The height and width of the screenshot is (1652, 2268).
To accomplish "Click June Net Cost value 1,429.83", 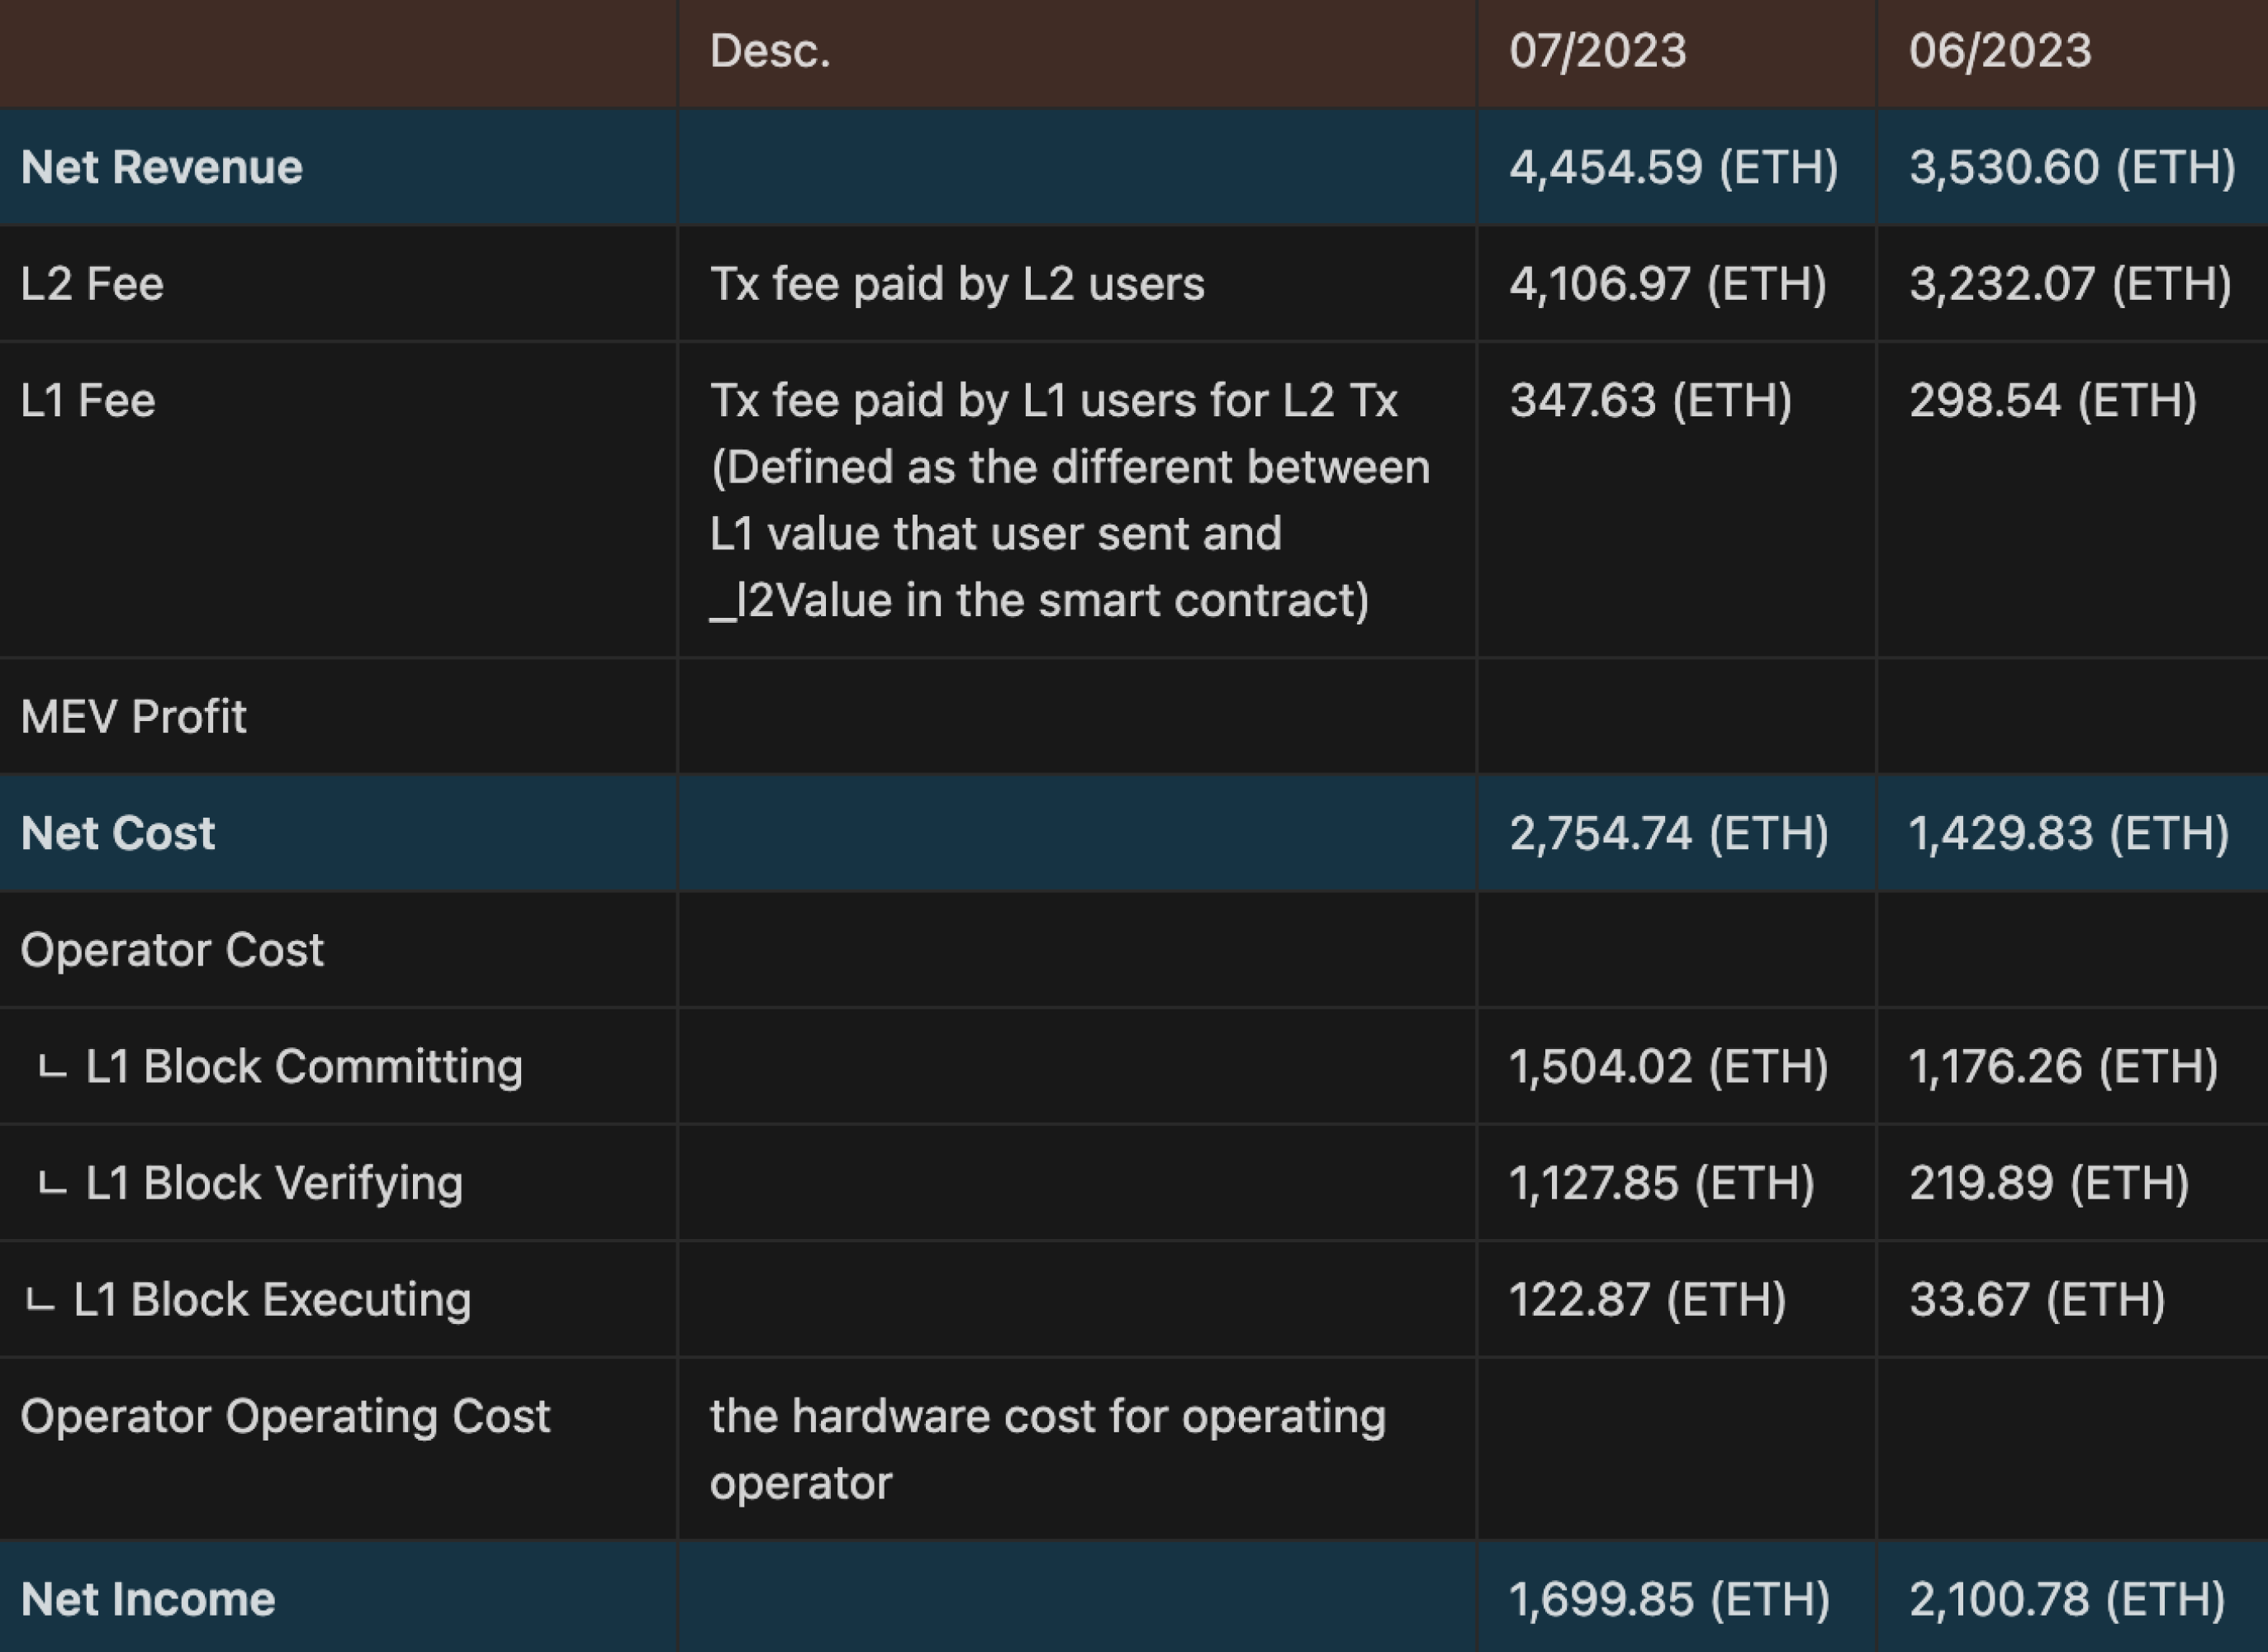I will click(x=2068, y=833).
